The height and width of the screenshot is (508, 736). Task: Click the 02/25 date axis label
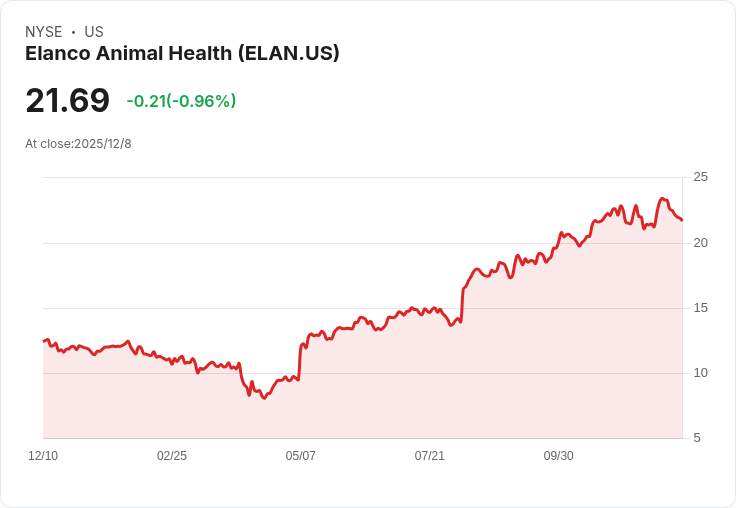point(172,456)
